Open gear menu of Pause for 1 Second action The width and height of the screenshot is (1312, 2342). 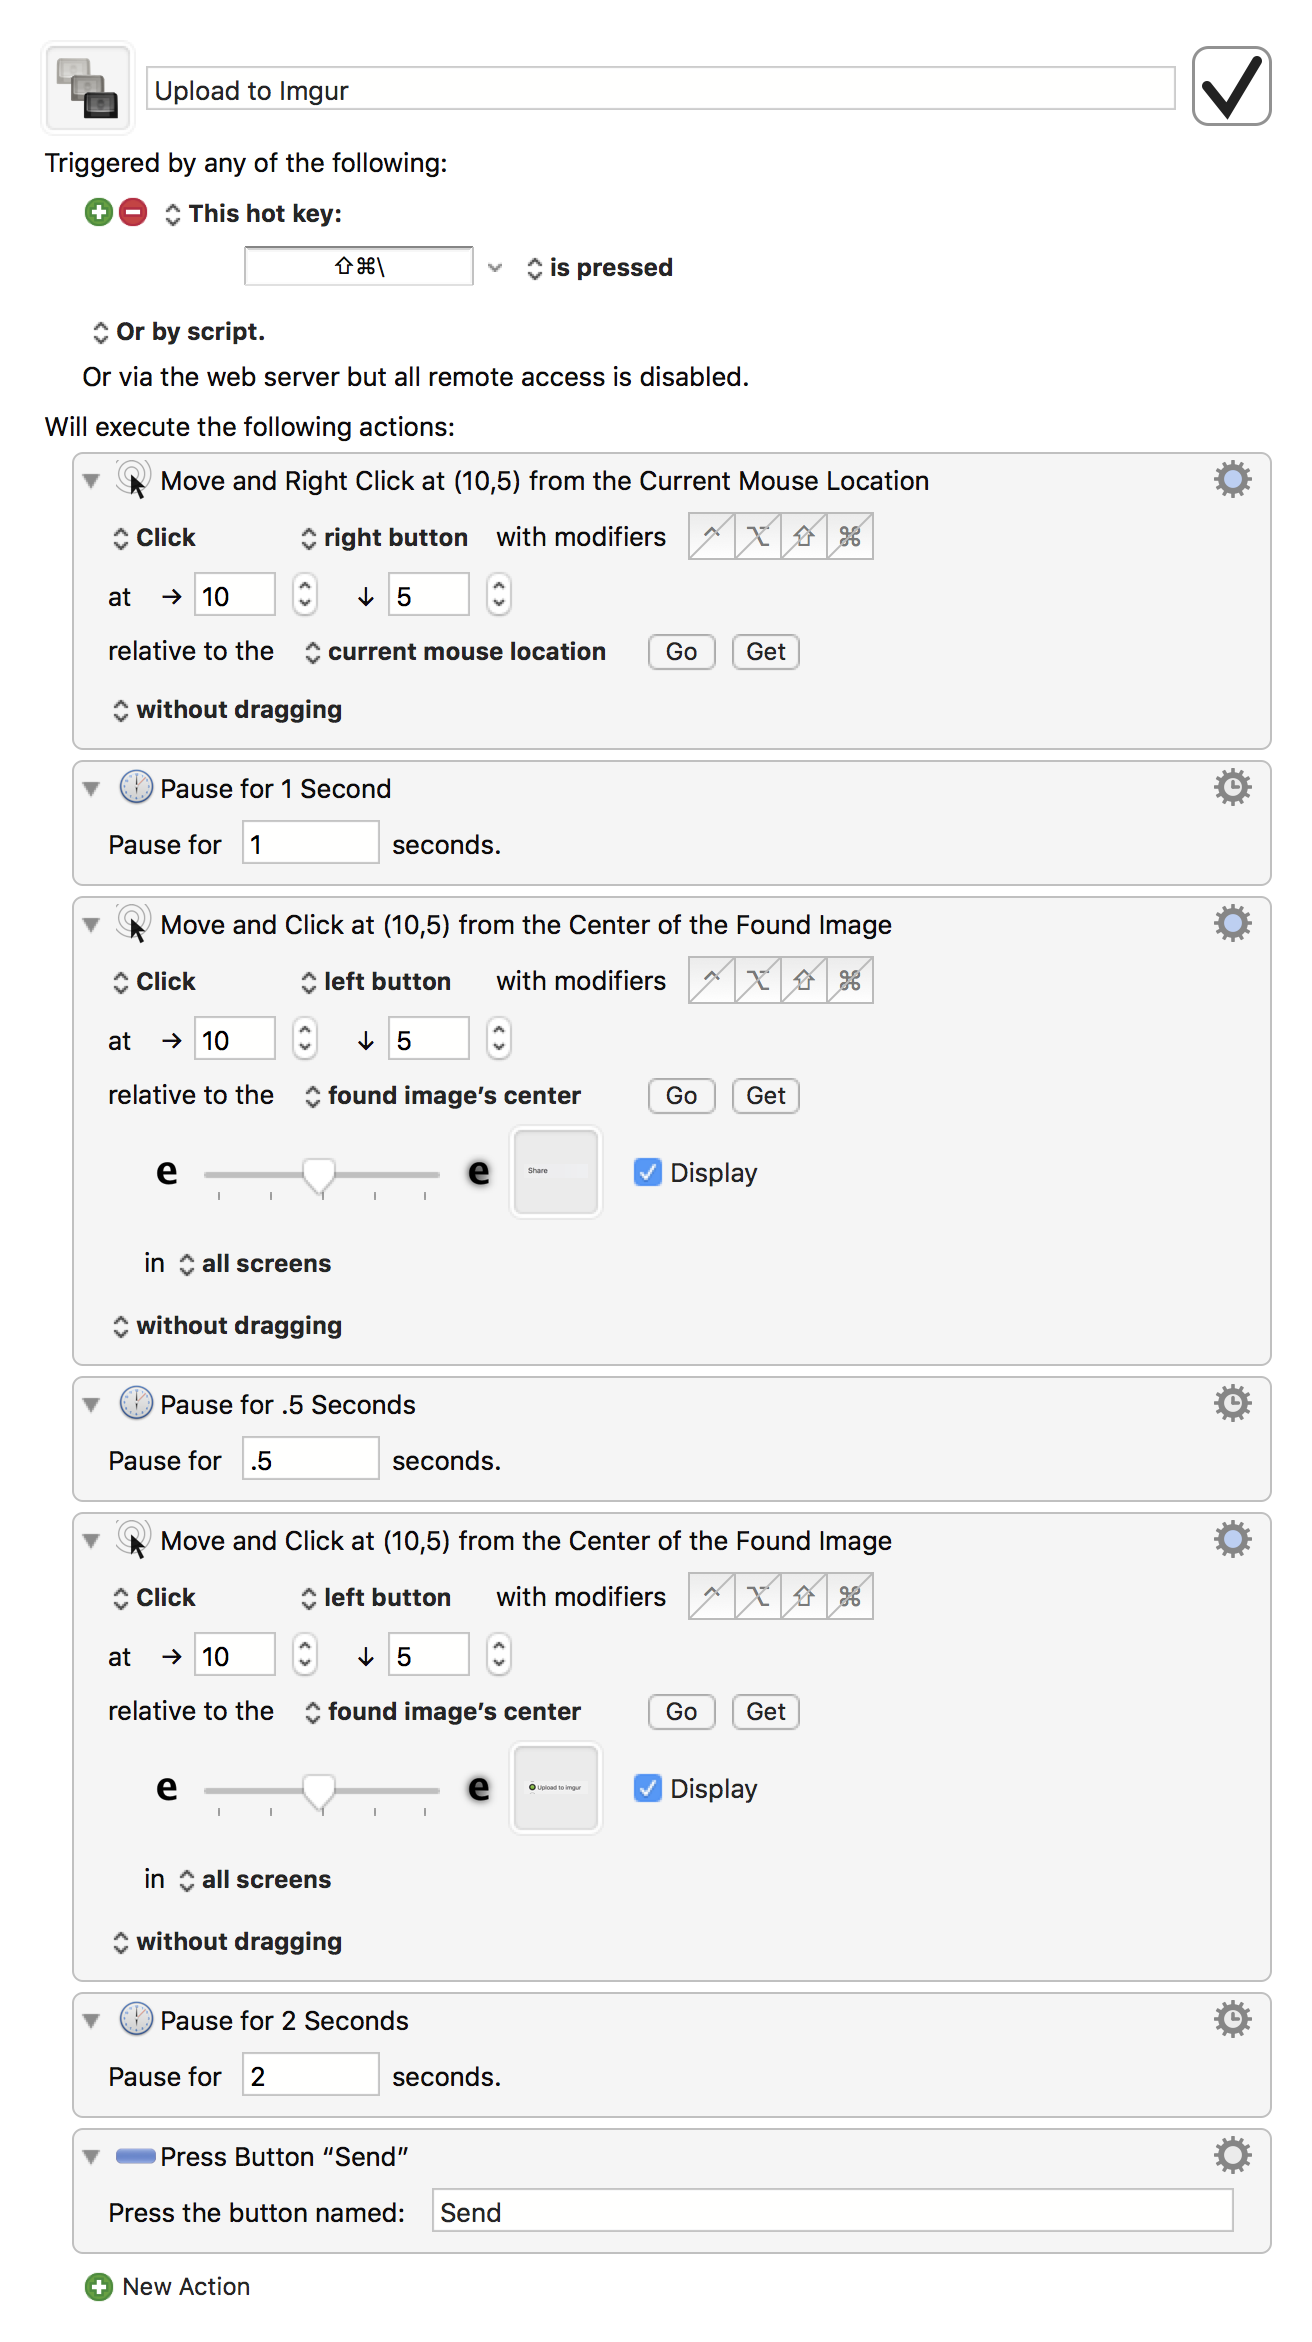[x=1232, y=788]
